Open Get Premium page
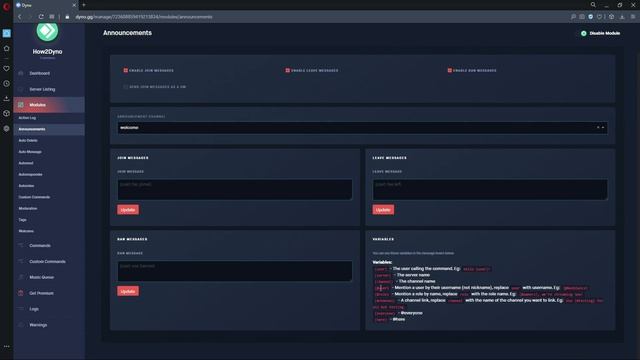This screenshot has width=640, height=360. [x=41, y=293]
